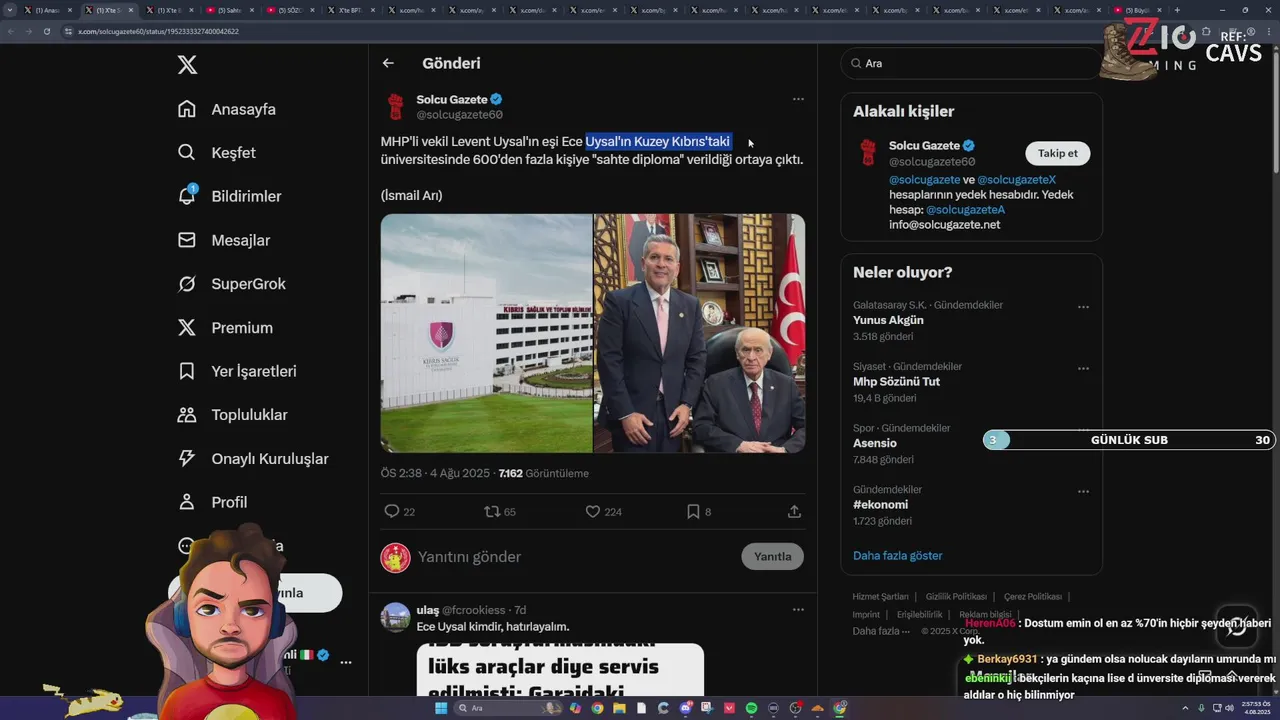Open Hizmet Şartları footer link
This screenshot has height=720, width=1280.
(x=880, y=597)
